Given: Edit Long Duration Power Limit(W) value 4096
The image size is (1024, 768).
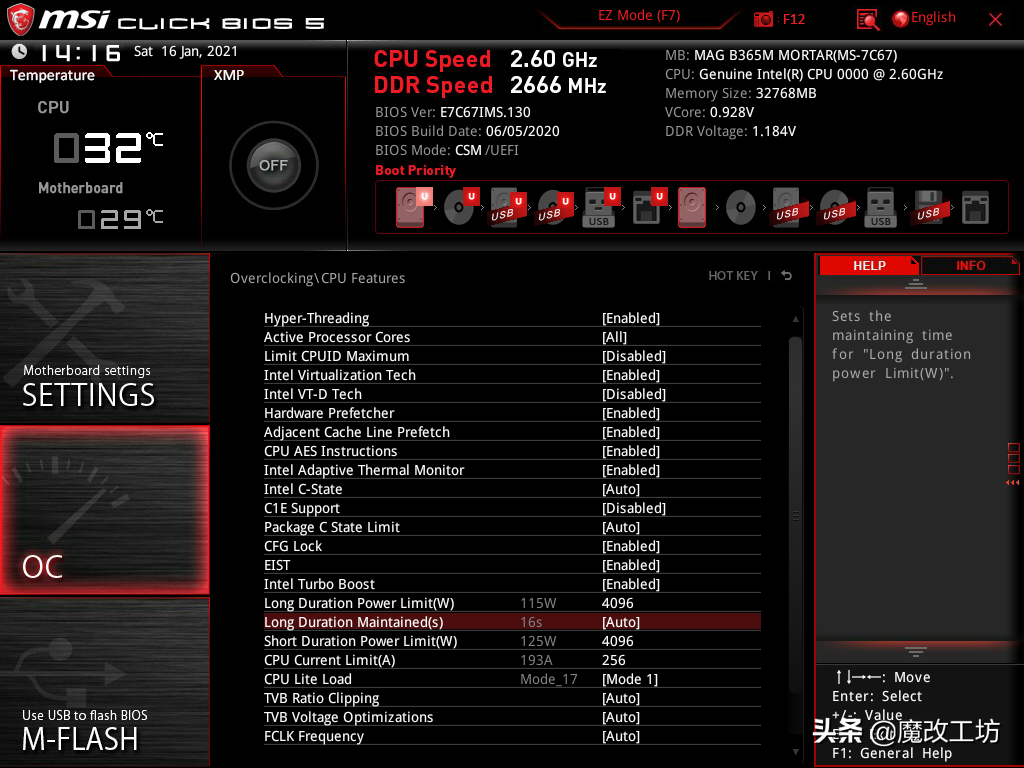Looking at the screenshot, I should 617,603.
